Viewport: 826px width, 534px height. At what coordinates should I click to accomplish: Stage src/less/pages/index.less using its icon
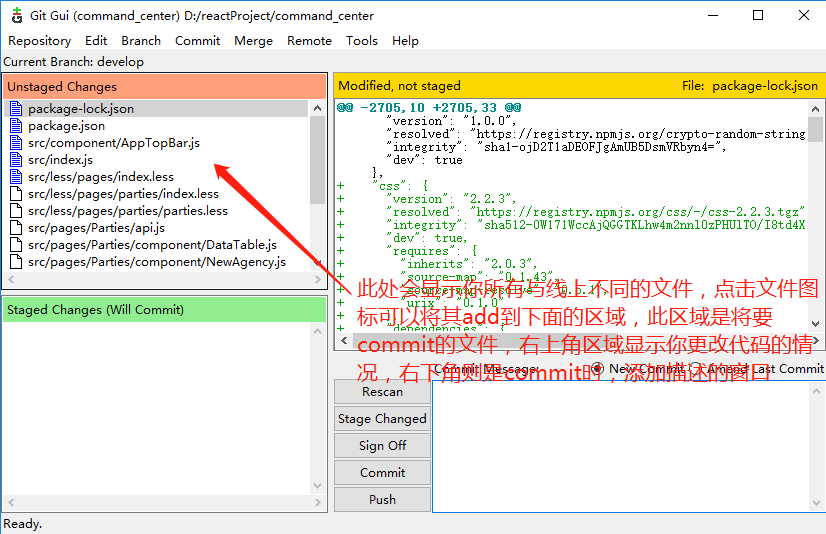(x=16, y=176)
